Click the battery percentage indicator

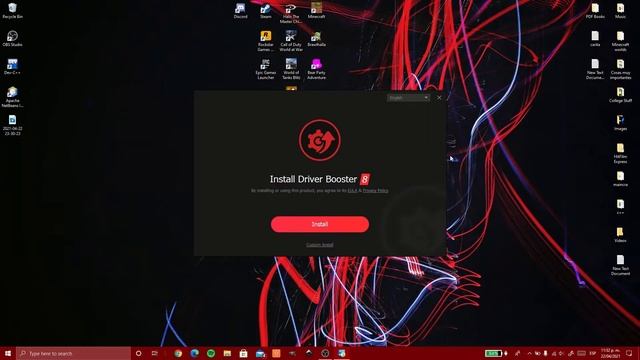(x=493, y=353)
